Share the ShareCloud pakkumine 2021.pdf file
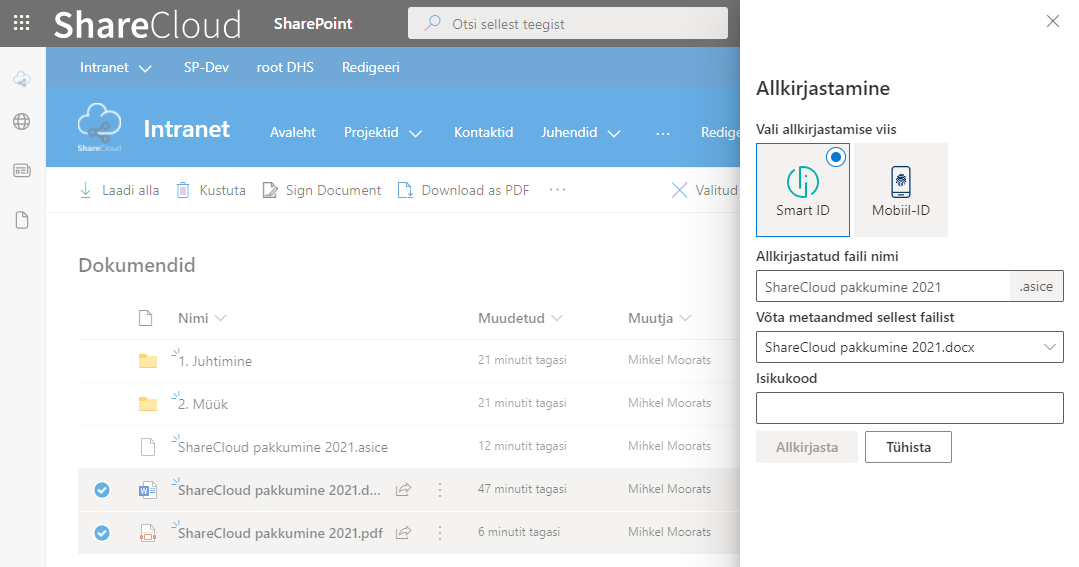The height and width of the screenshot is (567, 1079). coord(403,533)
